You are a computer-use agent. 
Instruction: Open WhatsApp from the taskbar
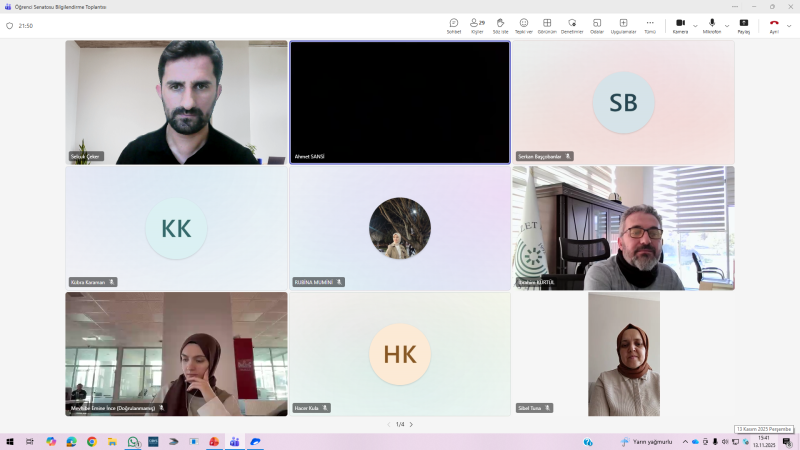133,441
